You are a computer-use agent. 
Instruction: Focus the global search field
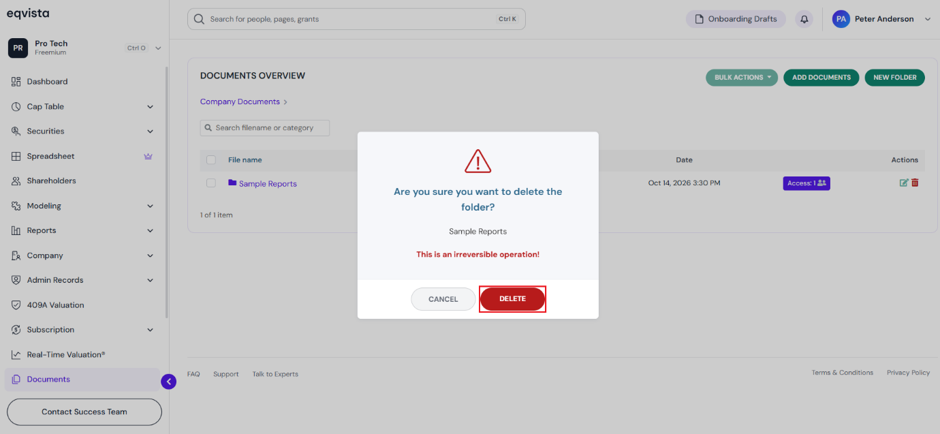click(x=356, y=19)
